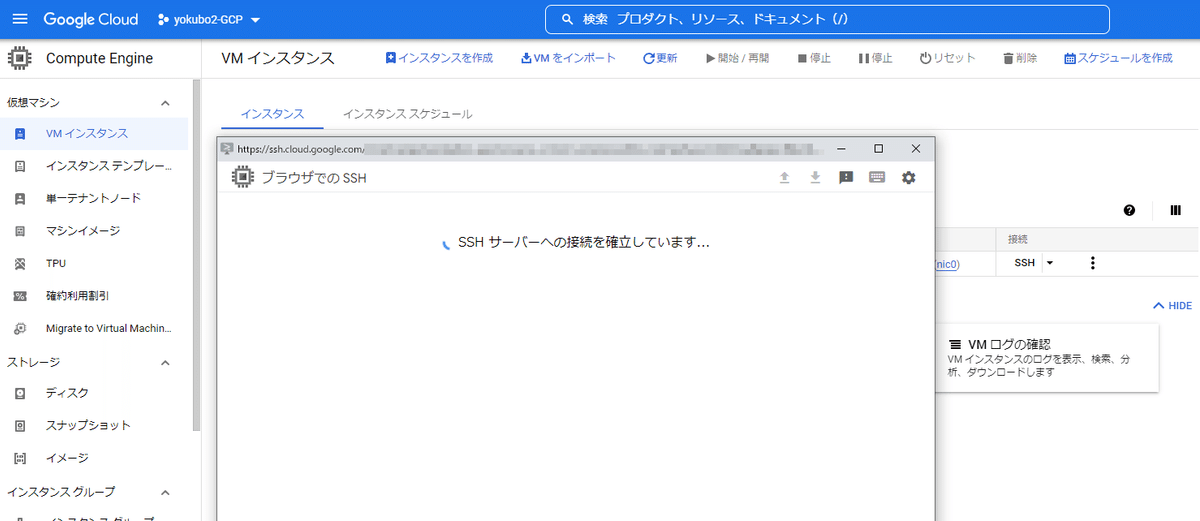Click the nic0 link
The width and height of the screenshot is (1200, 521).
947,264
